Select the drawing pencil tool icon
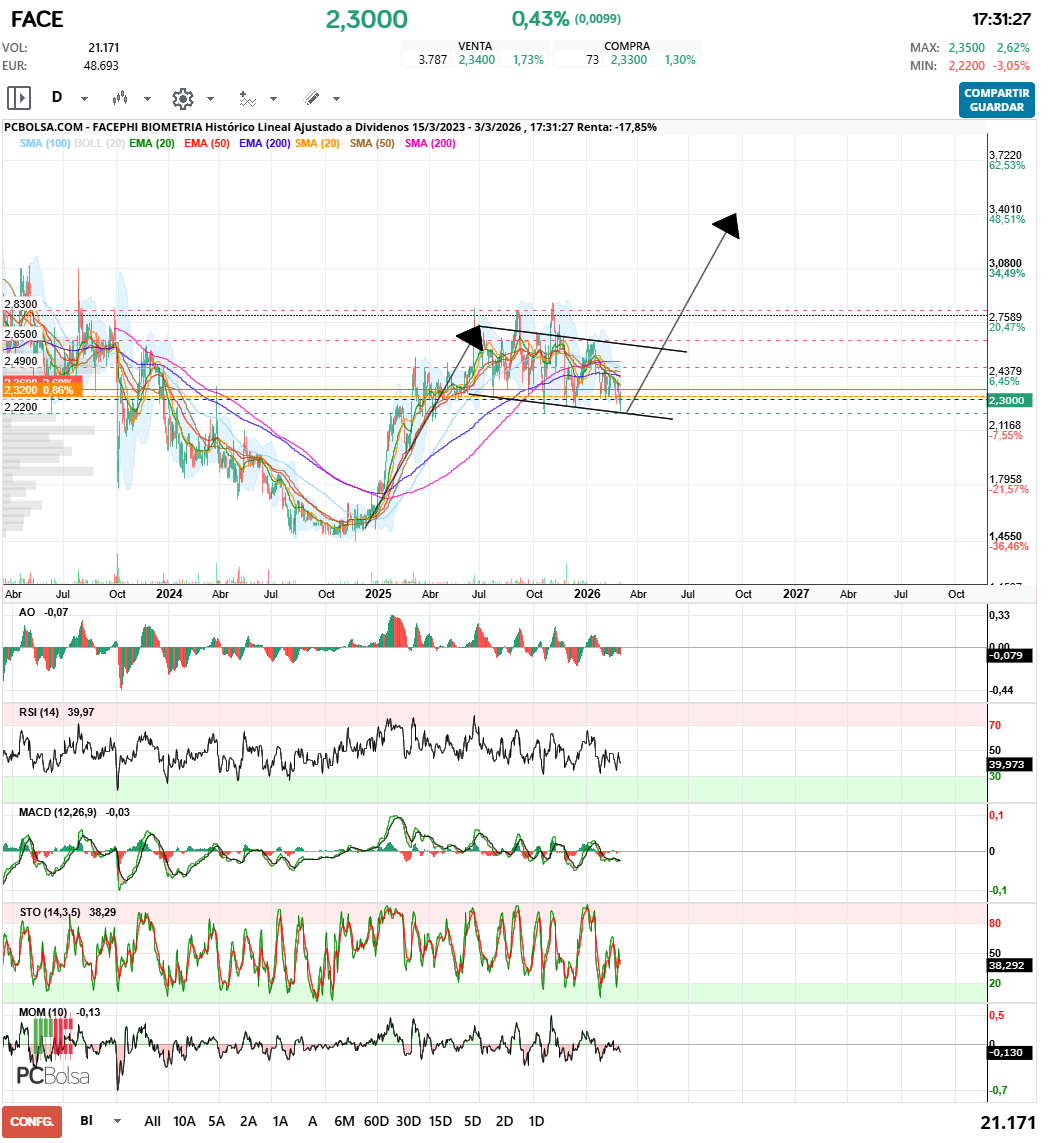This screenshot has height=1143, width=1050. click(311, 98)
